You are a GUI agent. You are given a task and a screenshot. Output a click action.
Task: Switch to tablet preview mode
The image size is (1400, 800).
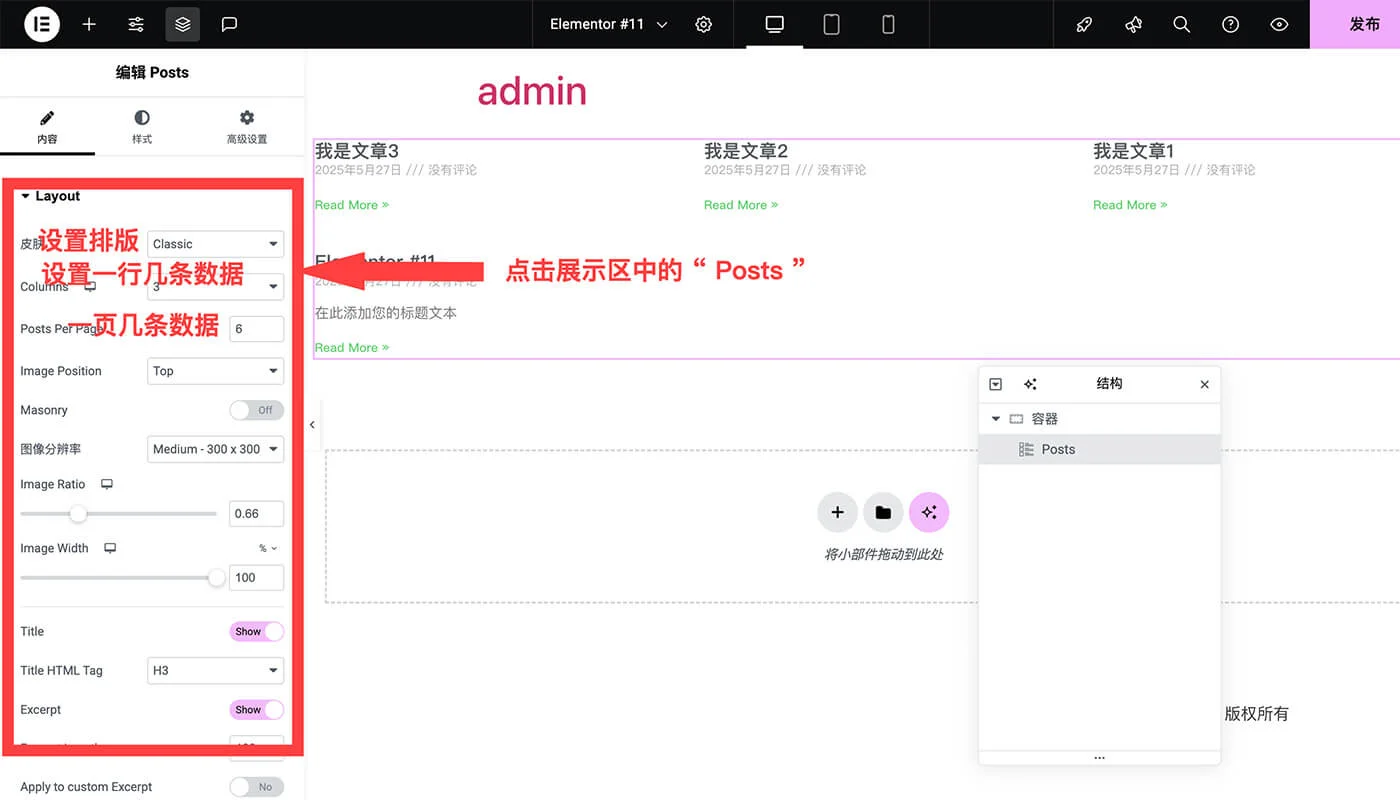(831, 24)
